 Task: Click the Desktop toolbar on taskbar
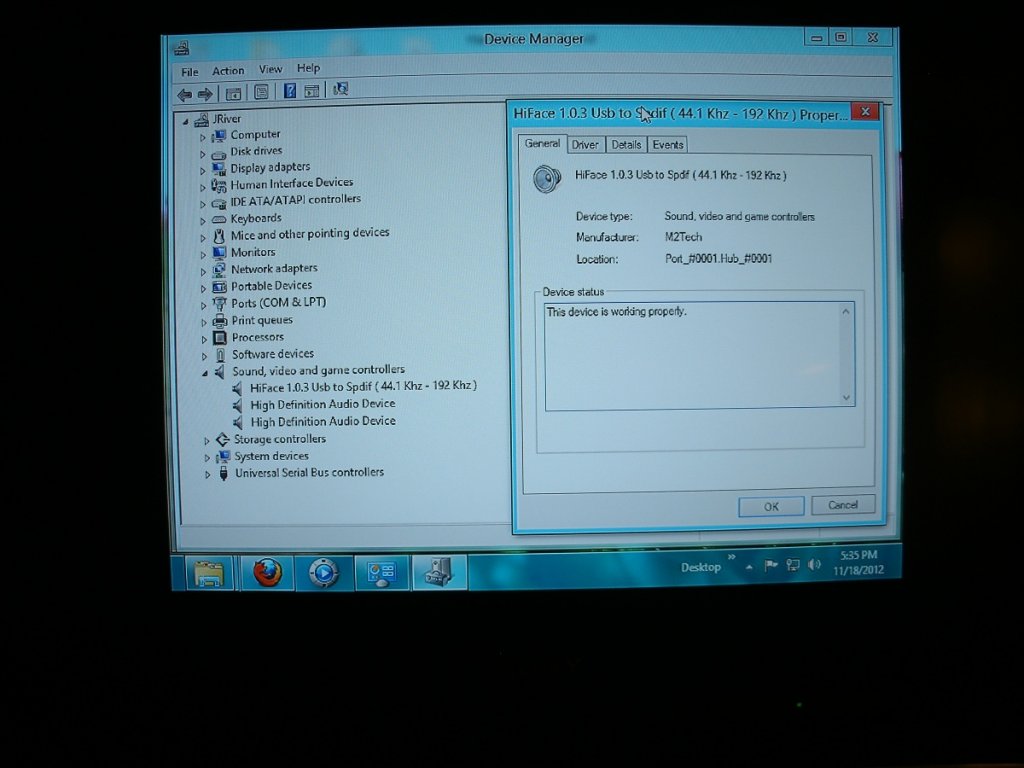(701, 568)
